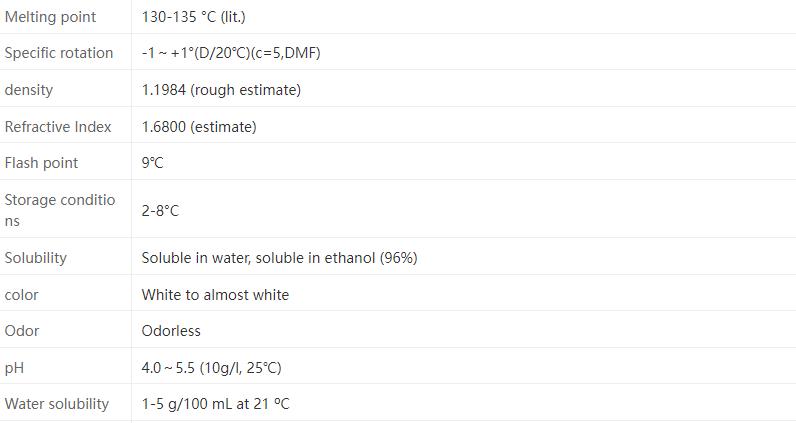Click the Melting point row label
796x423 pixels.
50,17
